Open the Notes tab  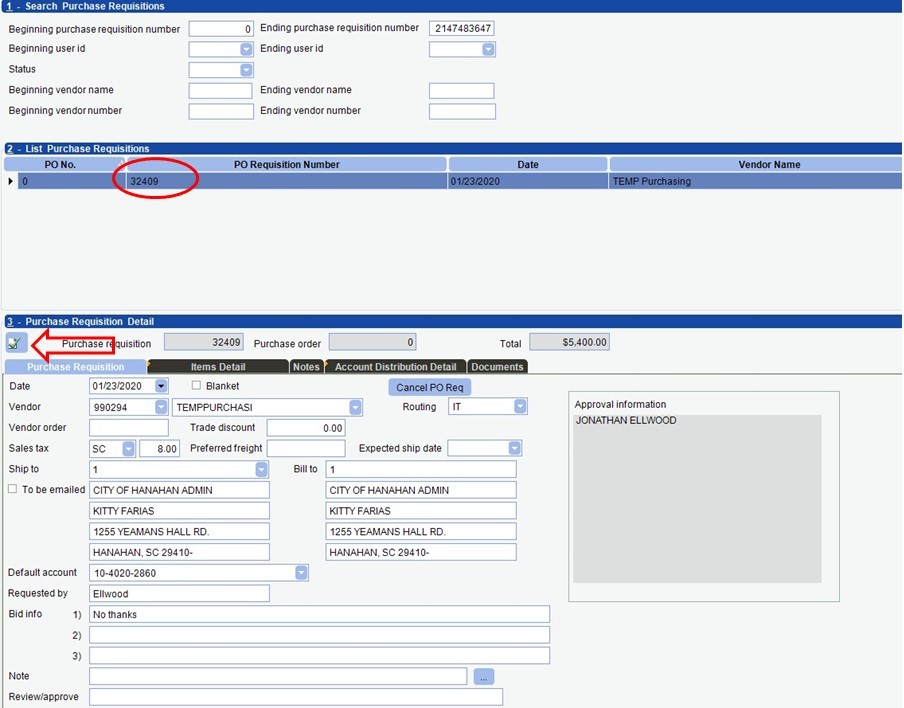pyautogui.click(x=306, y=367)
